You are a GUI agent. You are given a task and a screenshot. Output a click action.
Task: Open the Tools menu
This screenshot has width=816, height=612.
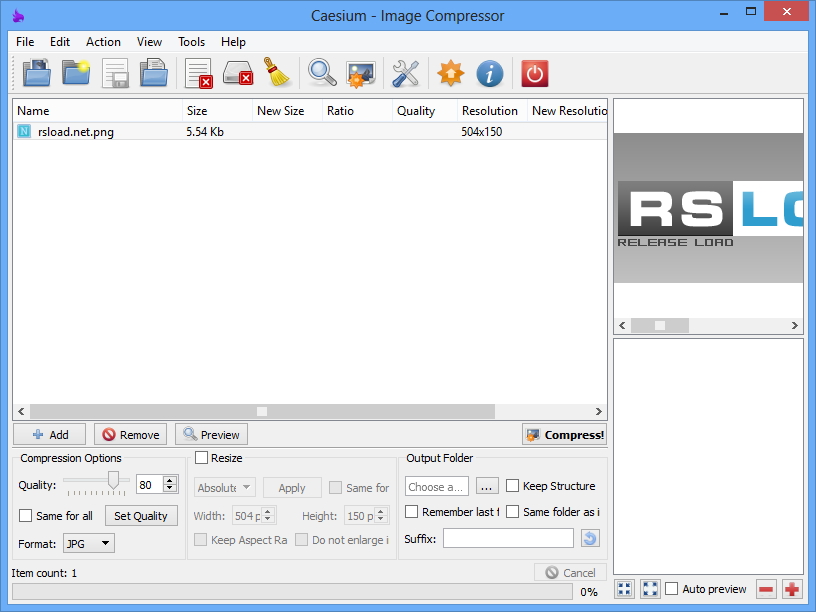(191, 42)
